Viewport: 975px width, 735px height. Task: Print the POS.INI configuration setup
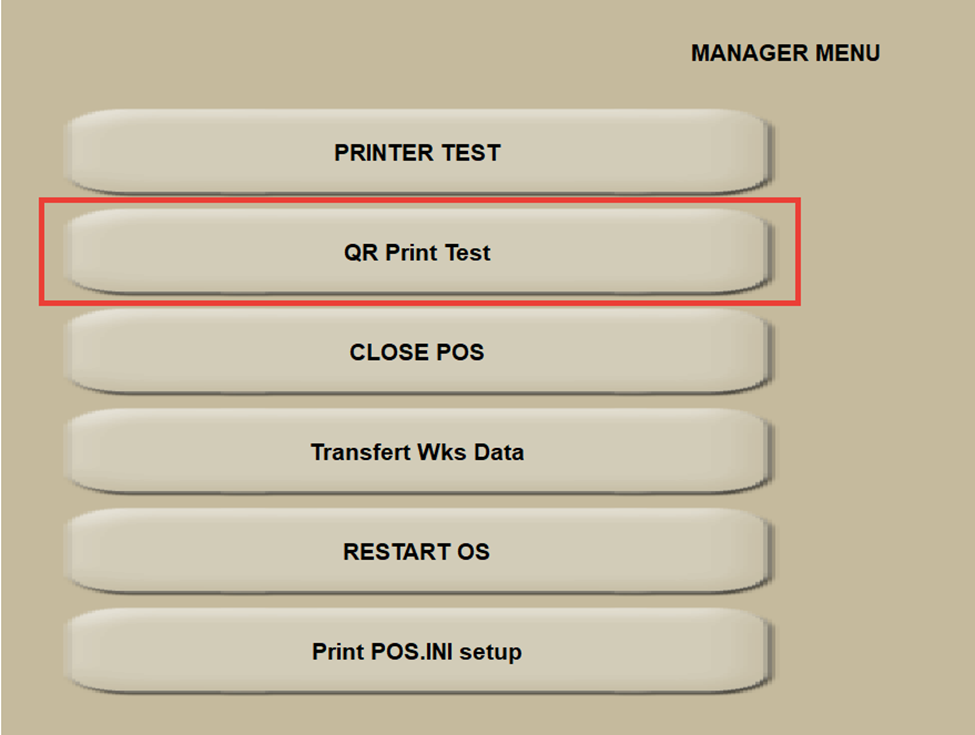(417, 651)
